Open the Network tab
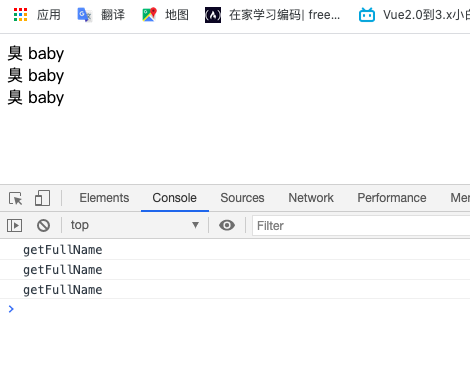 (311, 198)
